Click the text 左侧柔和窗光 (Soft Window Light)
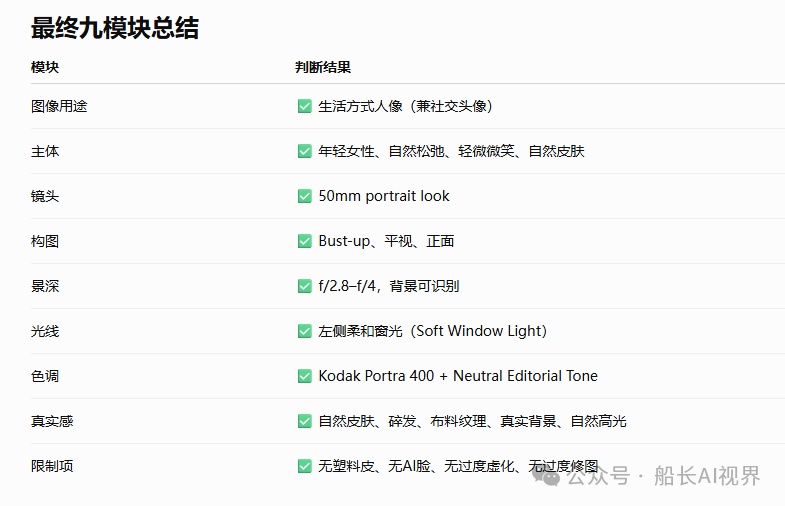The height and width of the screenshot is (506, 785). [433, 331]
